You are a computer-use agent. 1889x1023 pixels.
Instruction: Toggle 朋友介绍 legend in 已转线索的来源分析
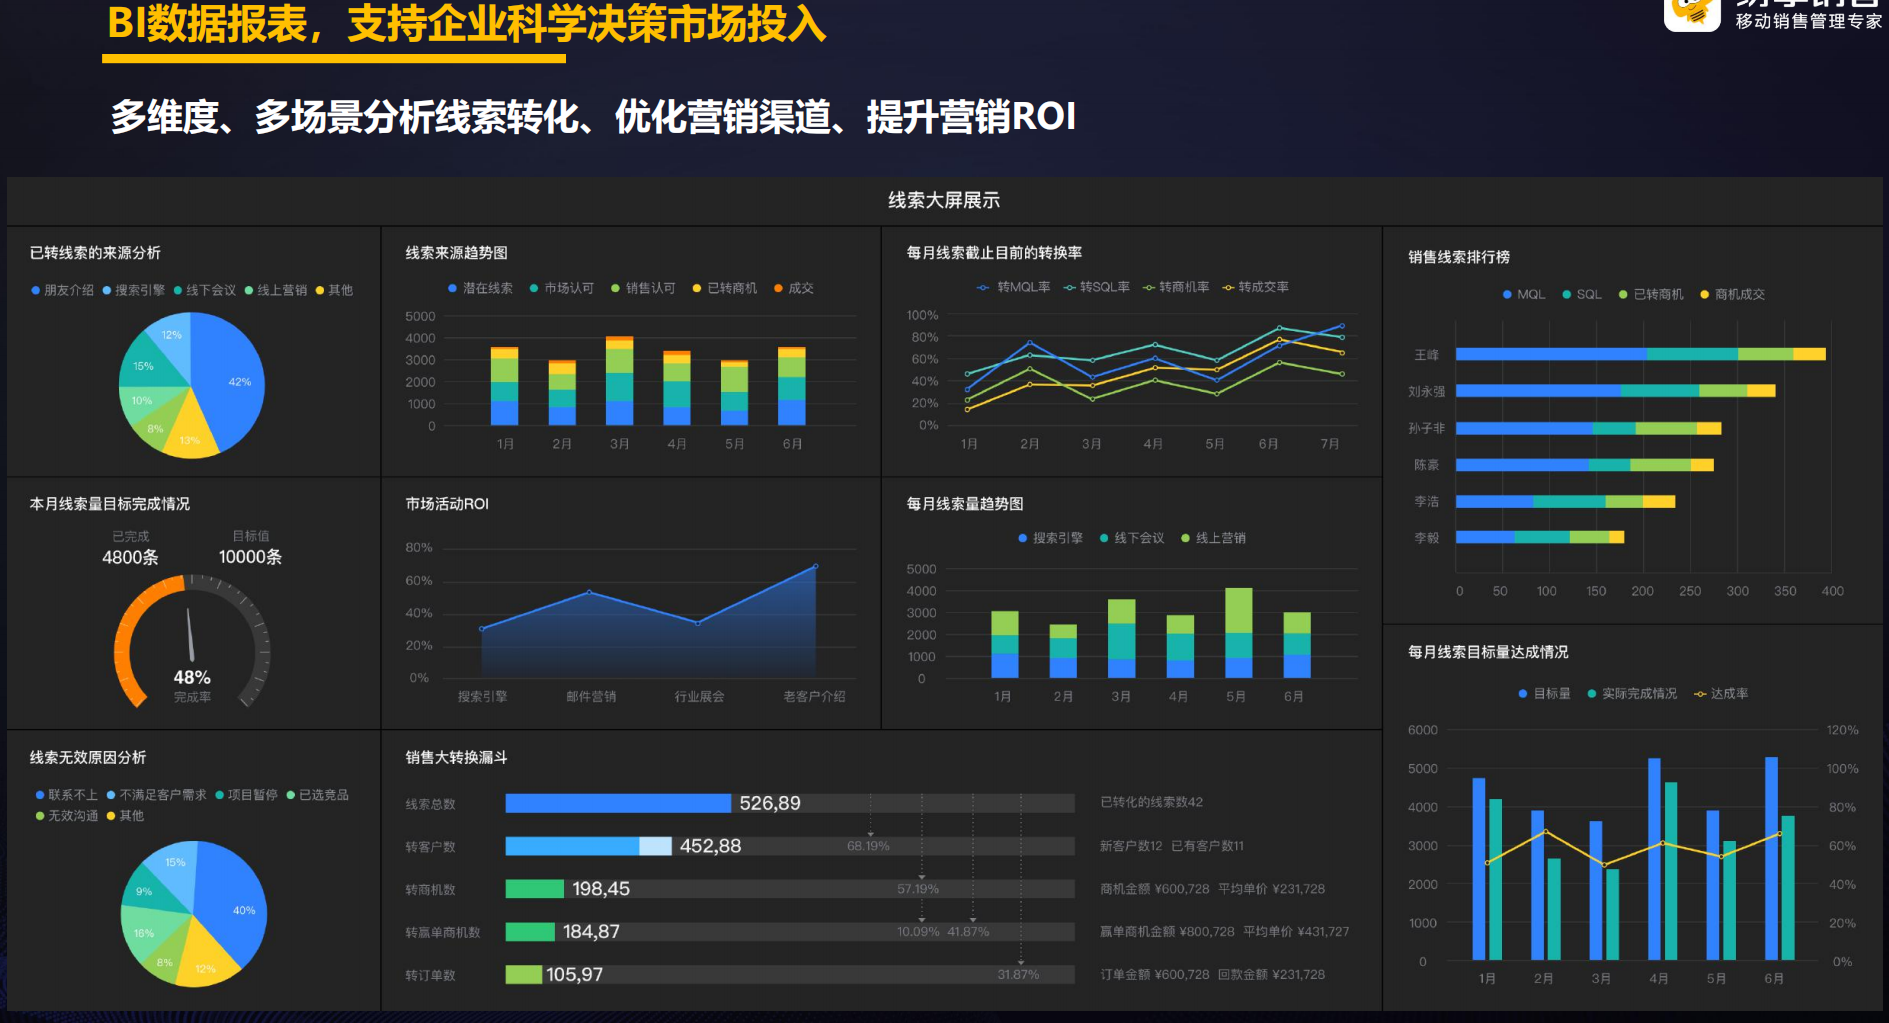62,290
